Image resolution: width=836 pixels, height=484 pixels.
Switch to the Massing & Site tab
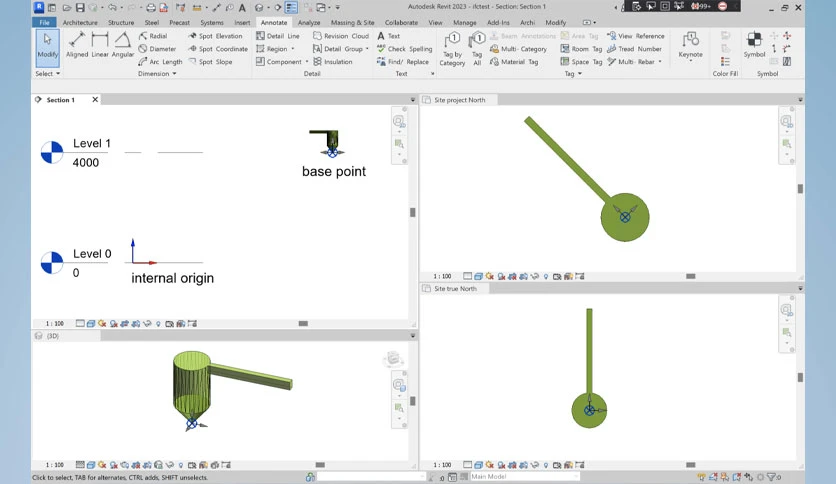point(352,22)
